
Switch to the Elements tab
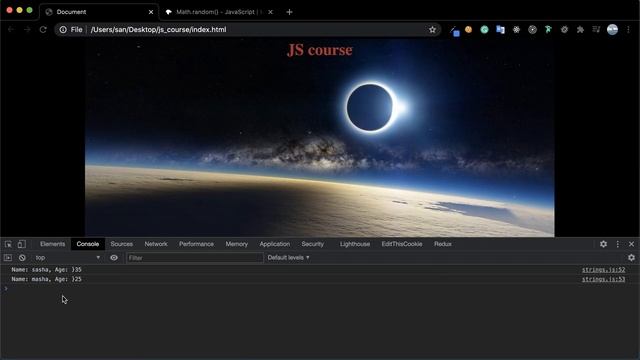point(53,244)
